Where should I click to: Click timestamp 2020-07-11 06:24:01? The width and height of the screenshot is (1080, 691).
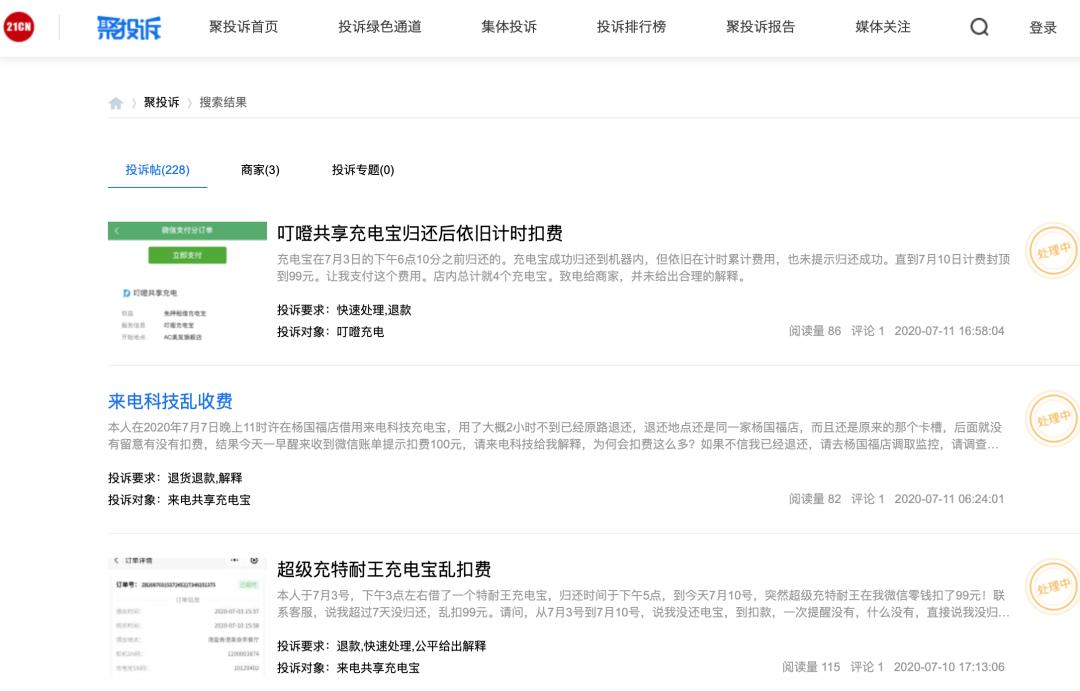pyautogui.click(x=949, y=499)
